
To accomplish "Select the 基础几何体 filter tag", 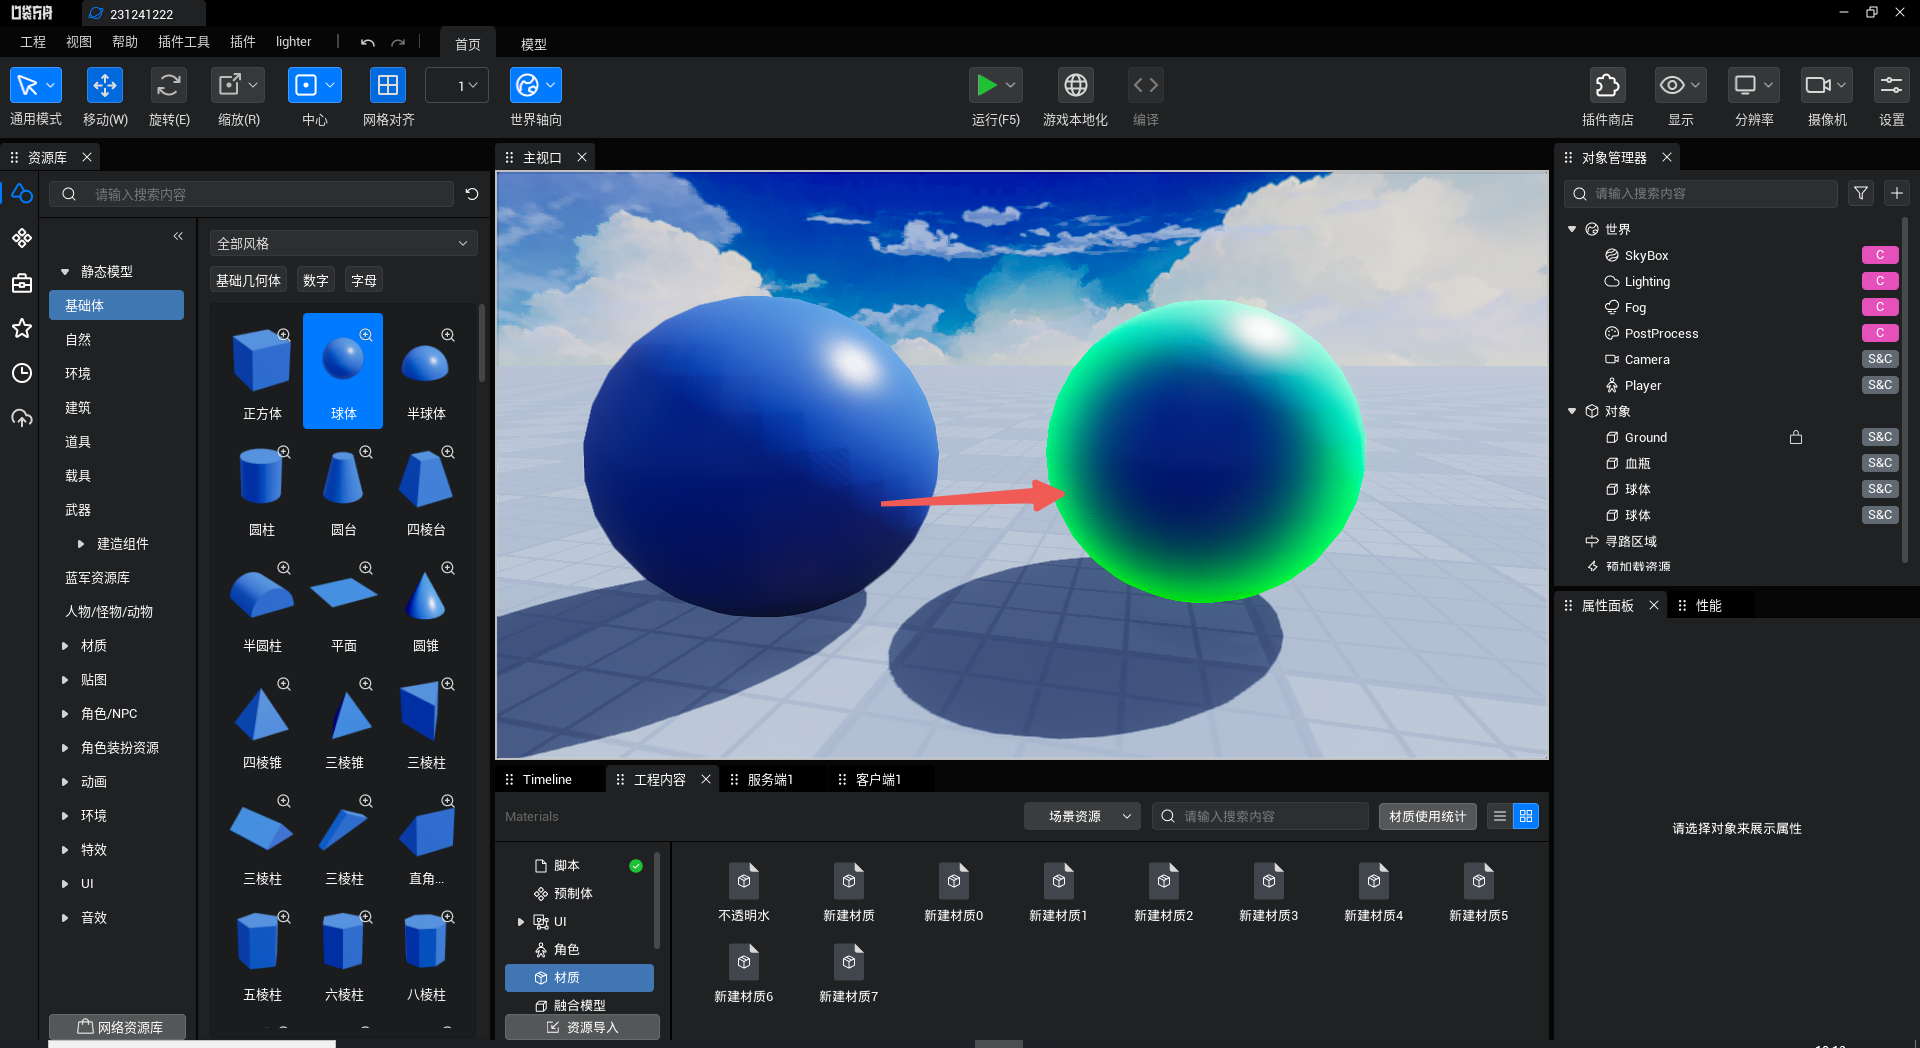I will click(248, 280).
